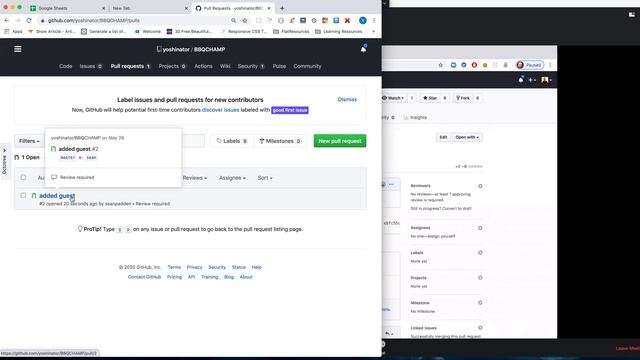Open the Watch dropdown in back window
Screen dimensions: 640x360
[x=393, y=98]
